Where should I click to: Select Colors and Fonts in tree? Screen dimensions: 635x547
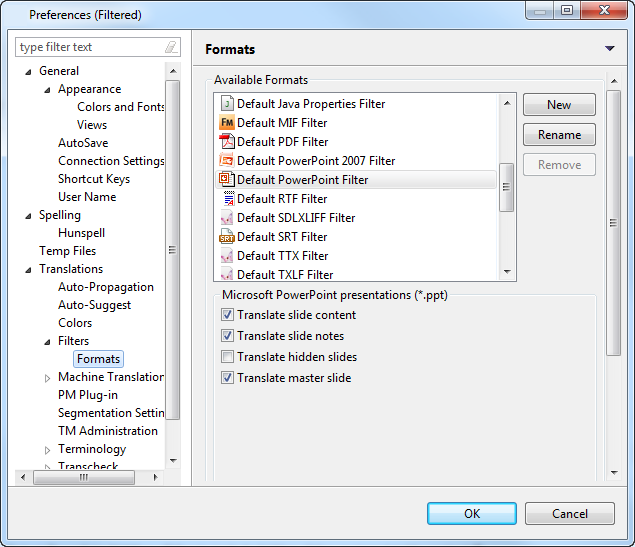point(121,107)
